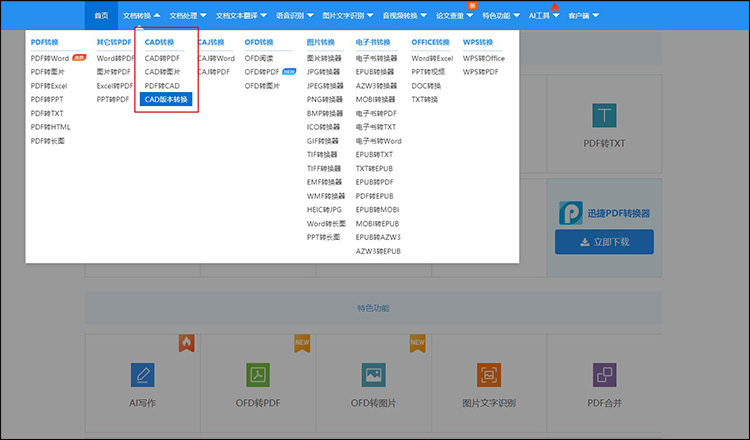Open the Word转Excel link
This screenshot has width=750, height=440.
[432, 58]
